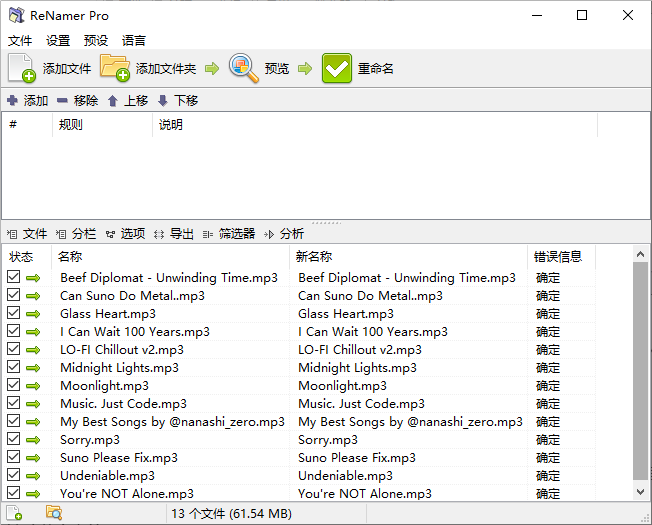
Task: Select the Suno Please Fix.mp3 file name
Action: coord(119,458)
